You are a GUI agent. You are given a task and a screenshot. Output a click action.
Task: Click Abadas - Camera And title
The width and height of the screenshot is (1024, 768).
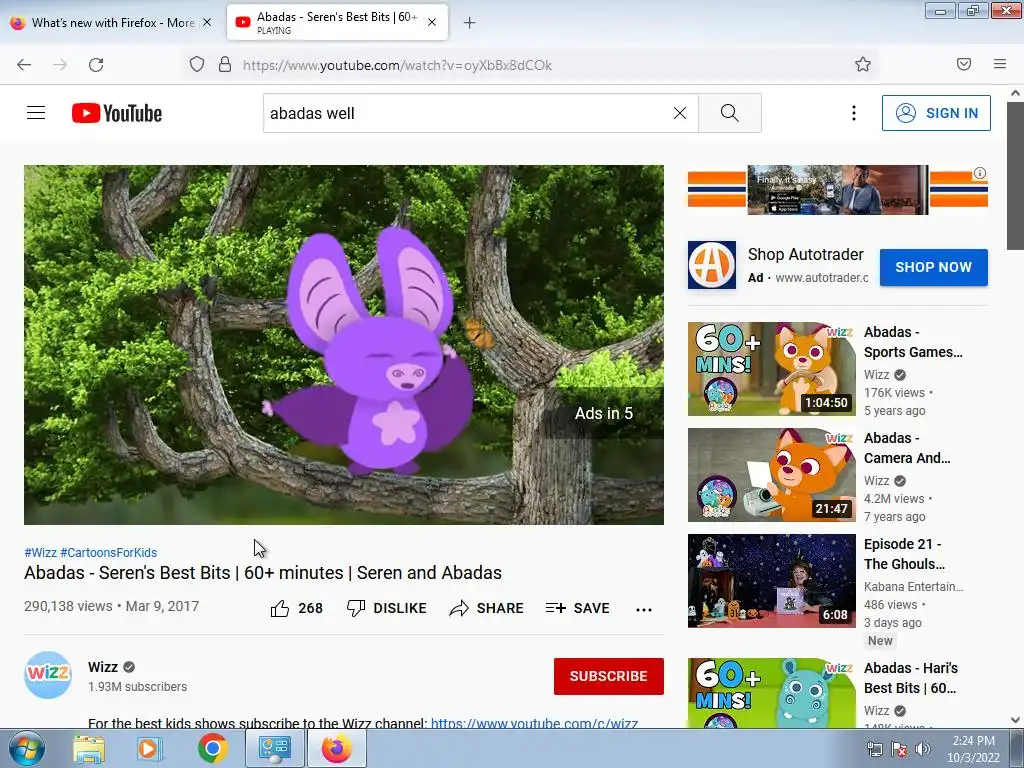point(907,448)
